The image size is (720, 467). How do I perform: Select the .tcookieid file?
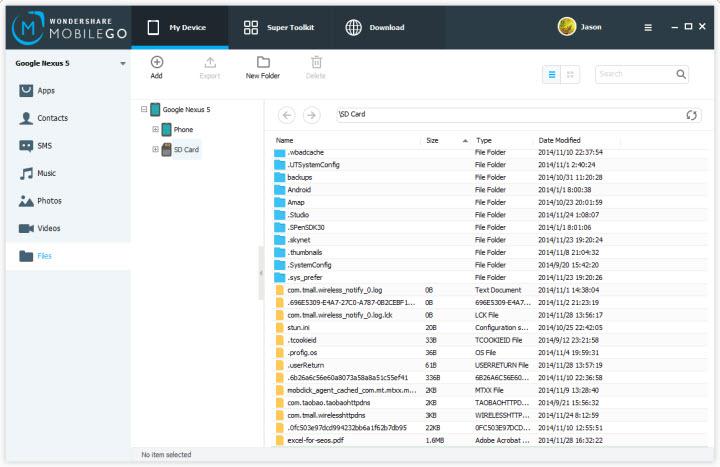[x=489, y=340]
